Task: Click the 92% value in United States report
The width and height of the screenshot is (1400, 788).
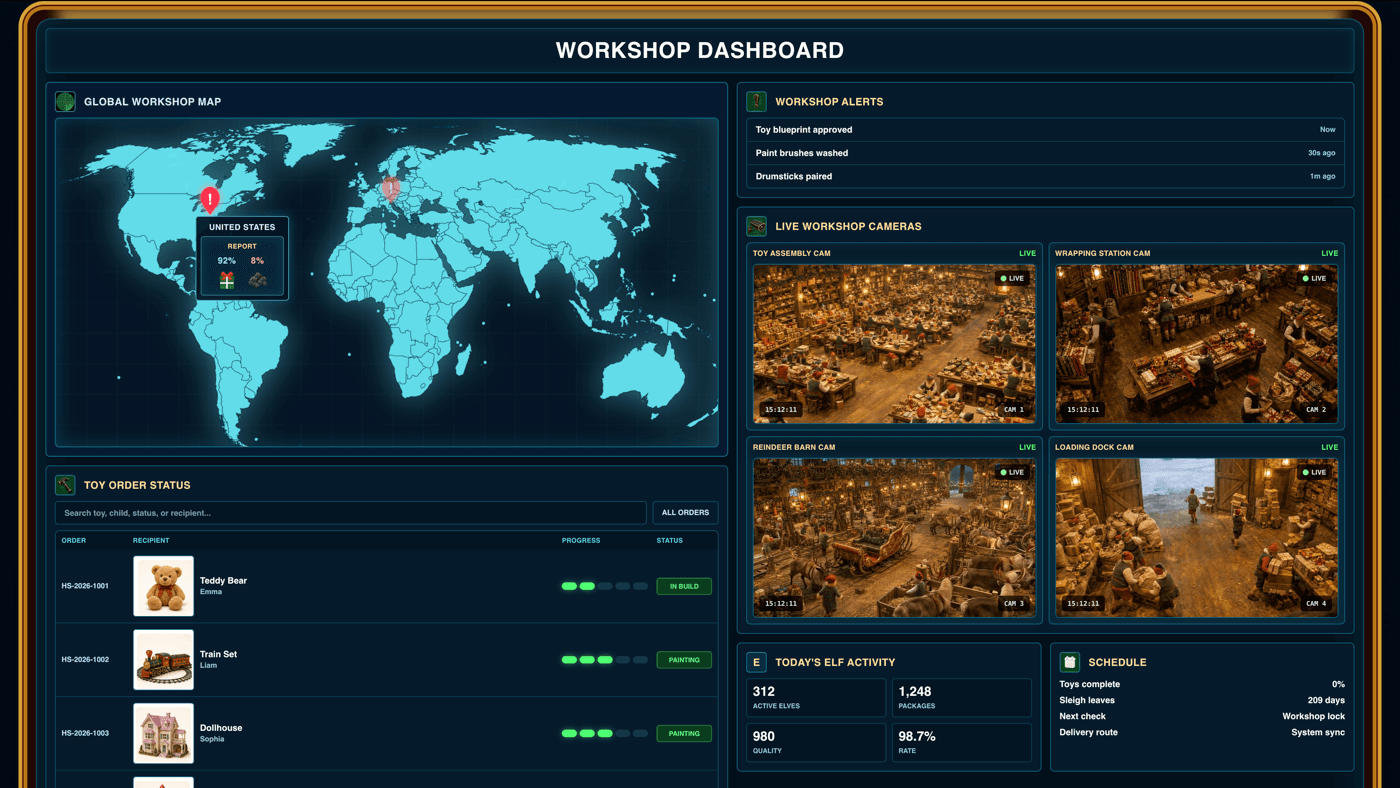Action: [227, 260]
